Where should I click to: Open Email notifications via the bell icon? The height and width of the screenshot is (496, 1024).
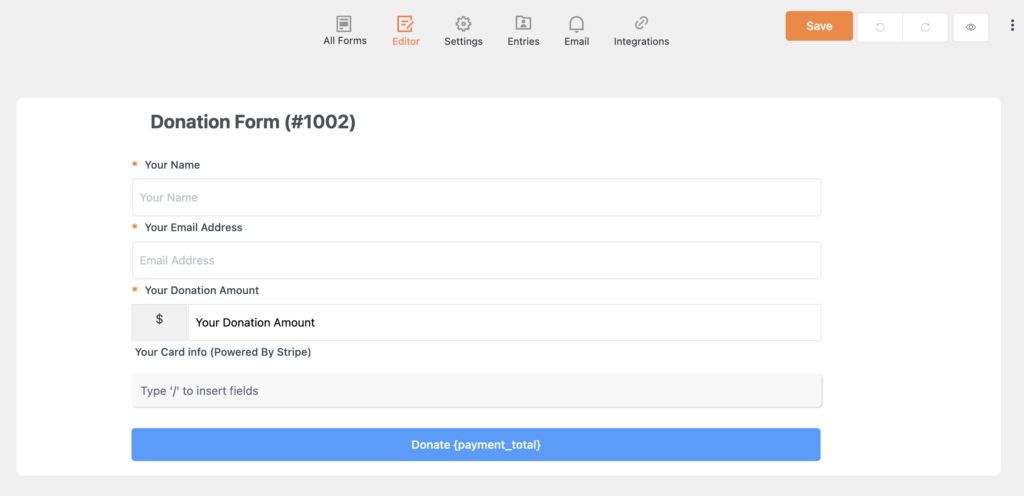(576, 31)
